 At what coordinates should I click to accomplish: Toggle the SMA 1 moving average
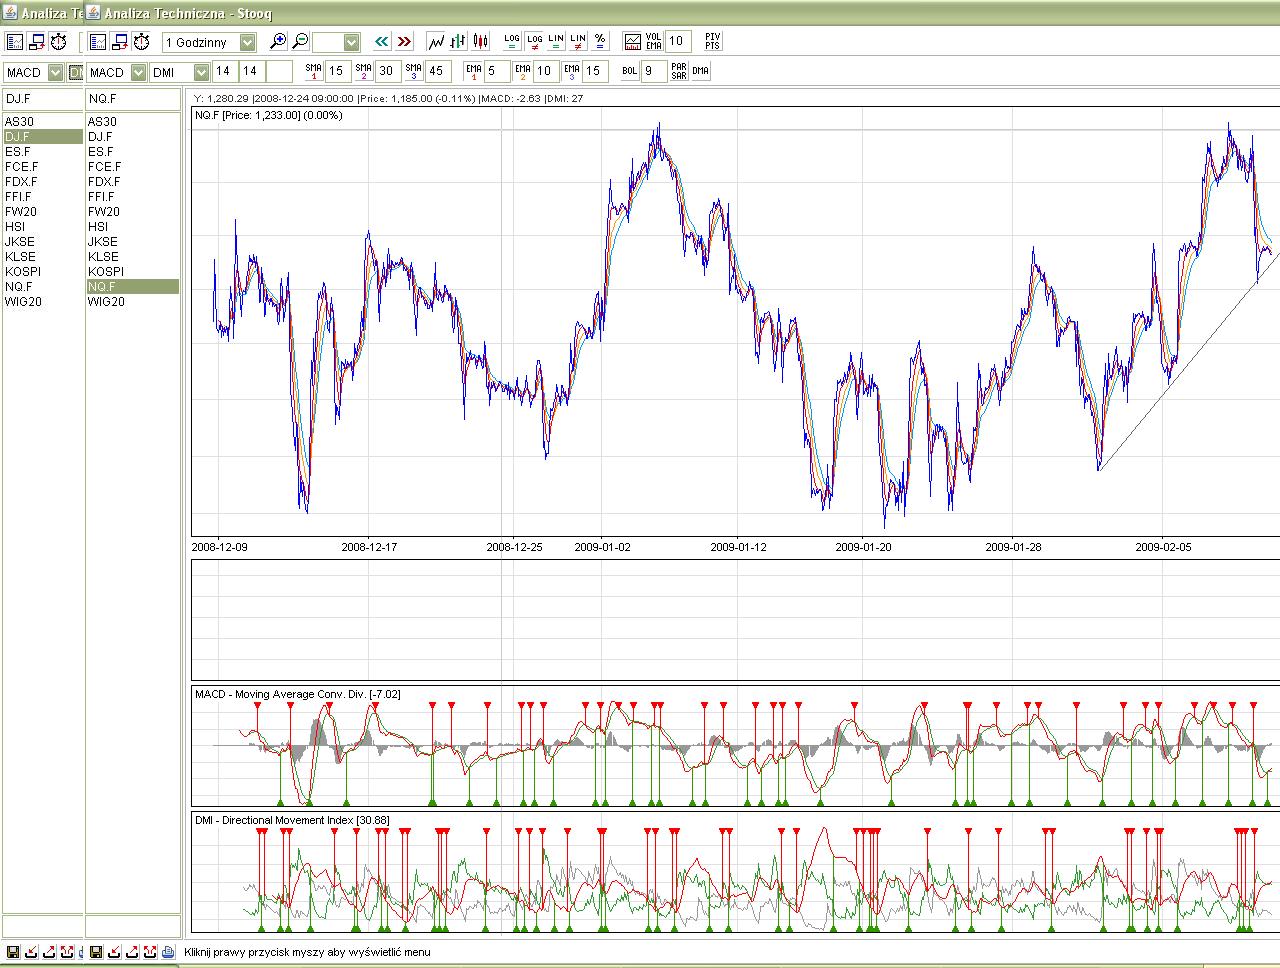pyautogui.click(x=313, y=71)
